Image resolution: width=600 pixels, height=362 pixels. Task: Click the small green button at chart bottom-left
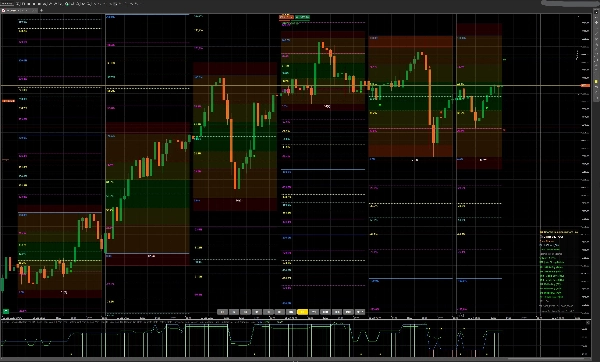click(x=6, y=311)
